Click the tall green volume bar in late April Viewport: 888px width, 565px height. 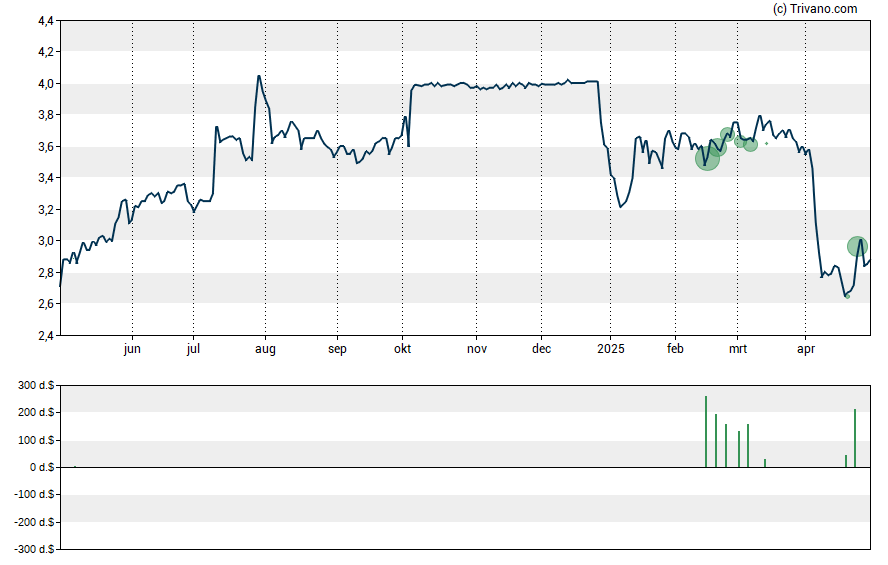coord(855,438)
